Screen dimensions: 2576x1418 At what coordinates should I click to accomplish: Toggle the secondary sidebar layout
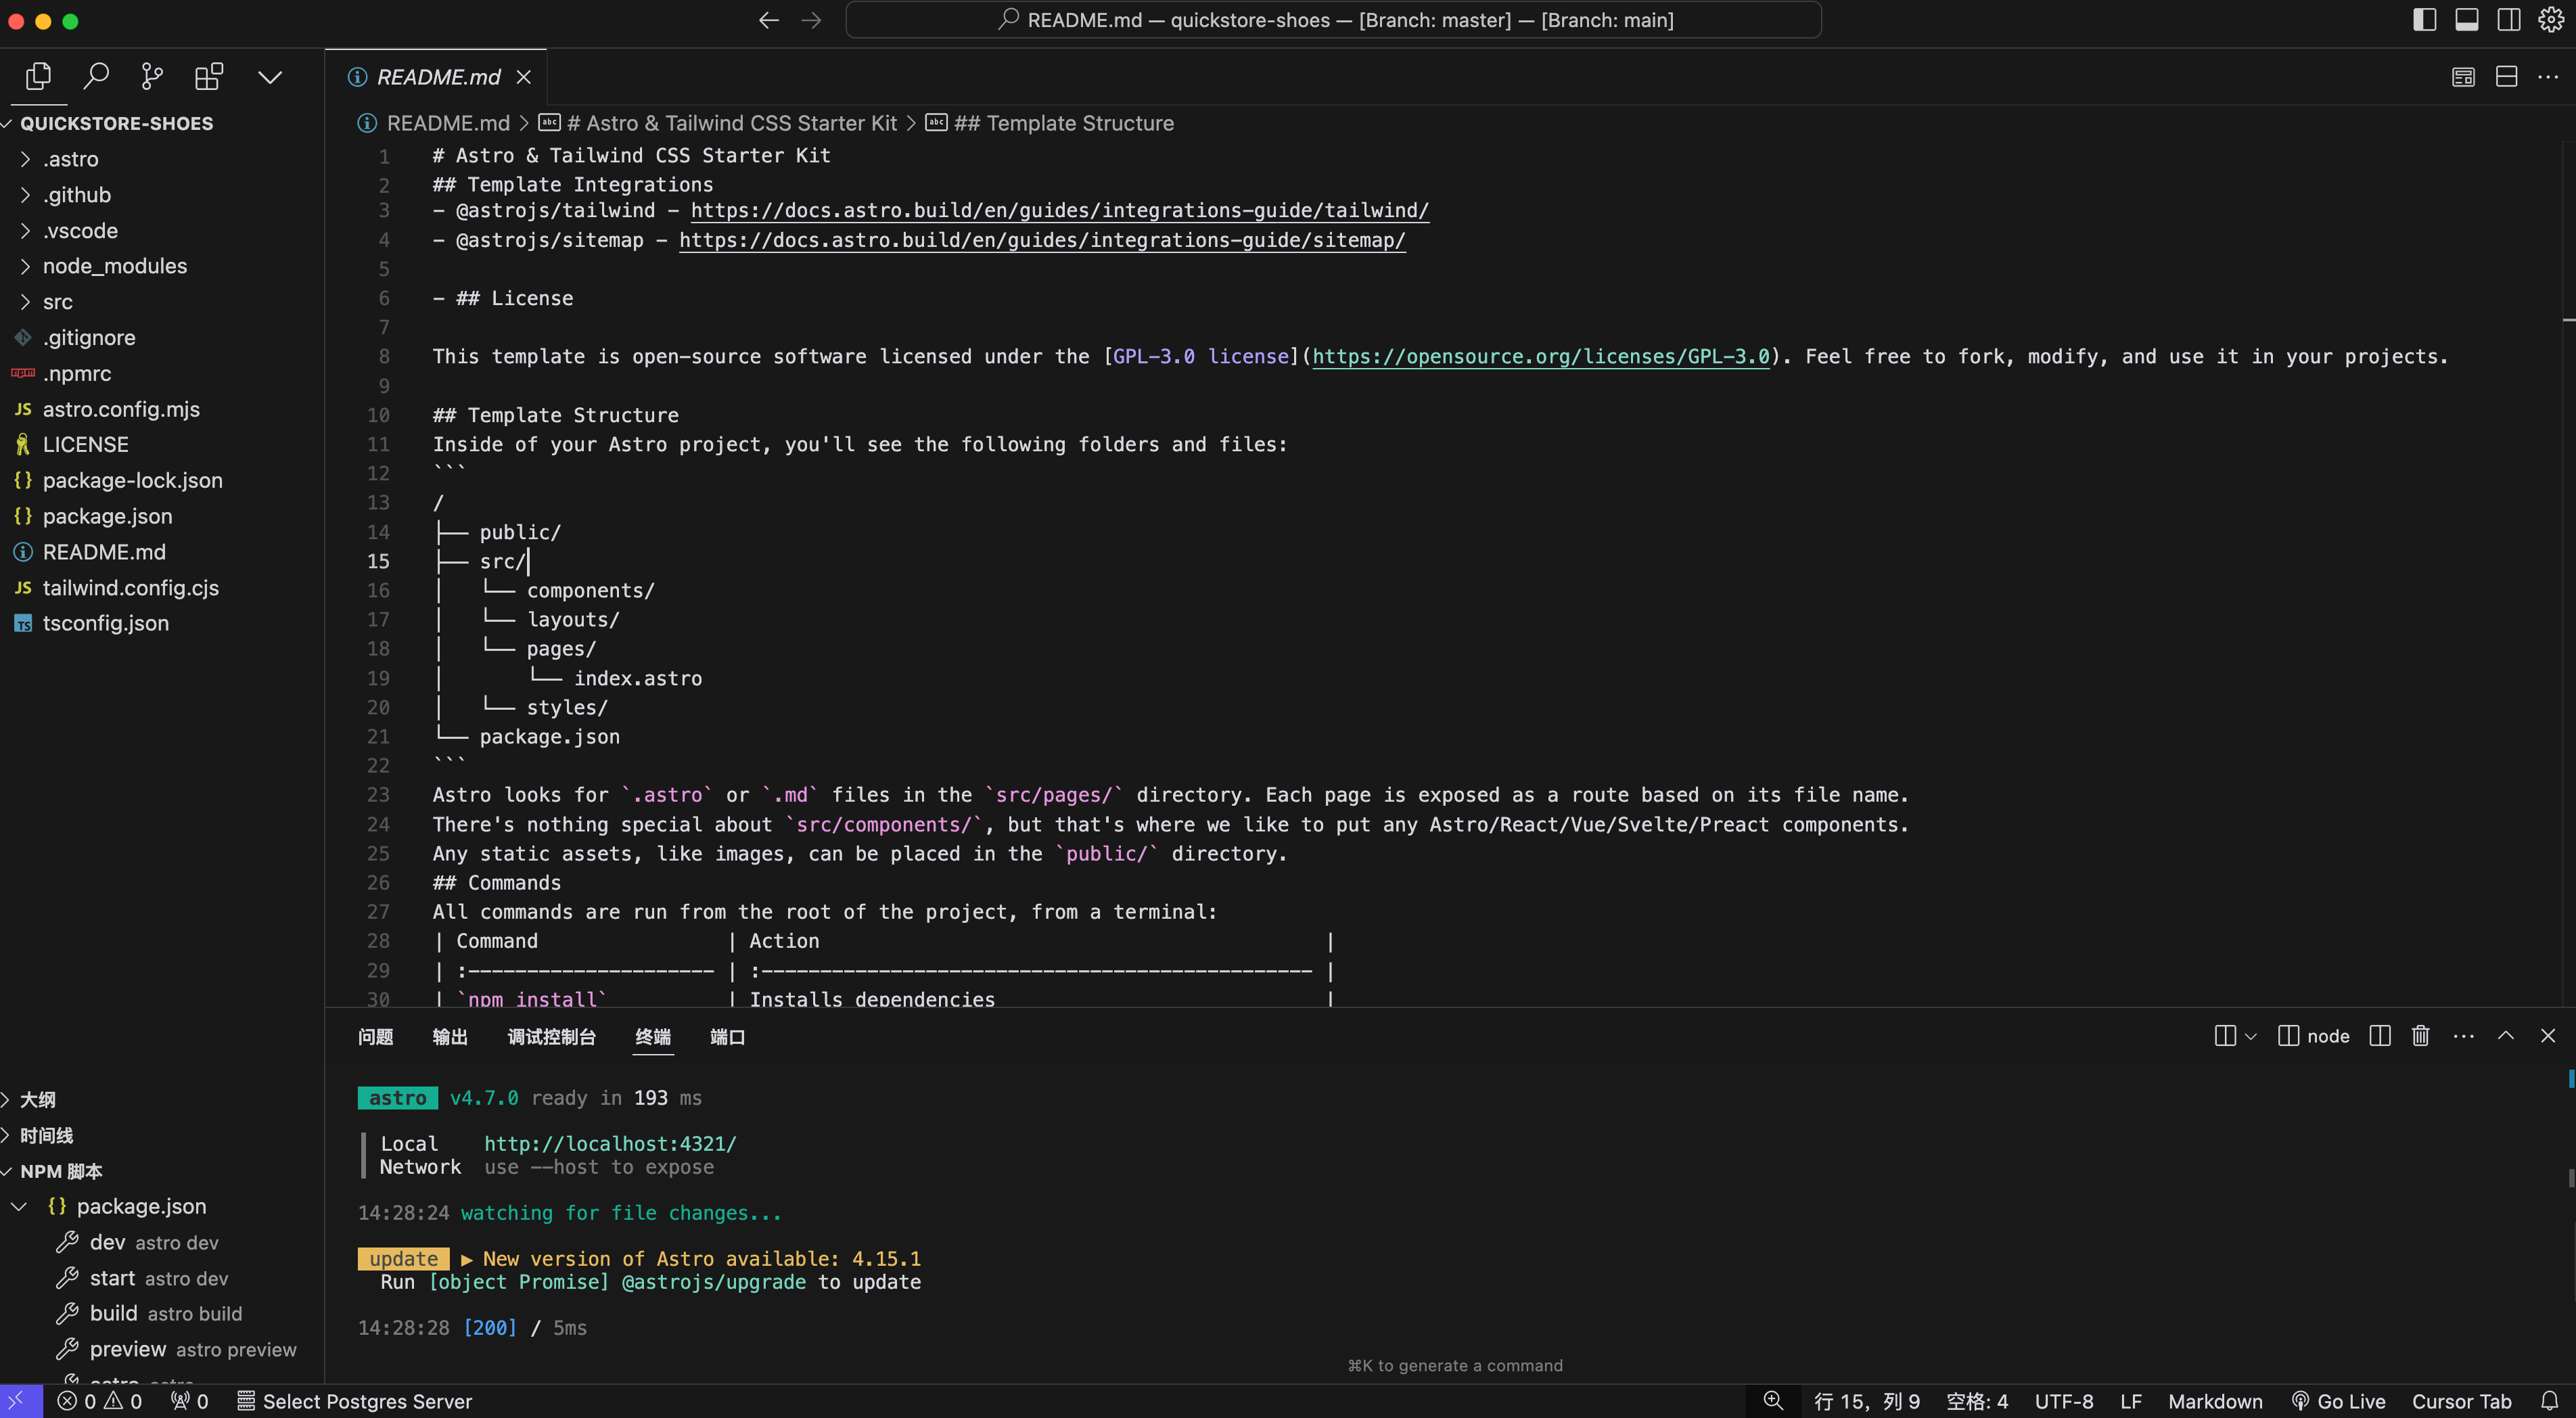2508,20
